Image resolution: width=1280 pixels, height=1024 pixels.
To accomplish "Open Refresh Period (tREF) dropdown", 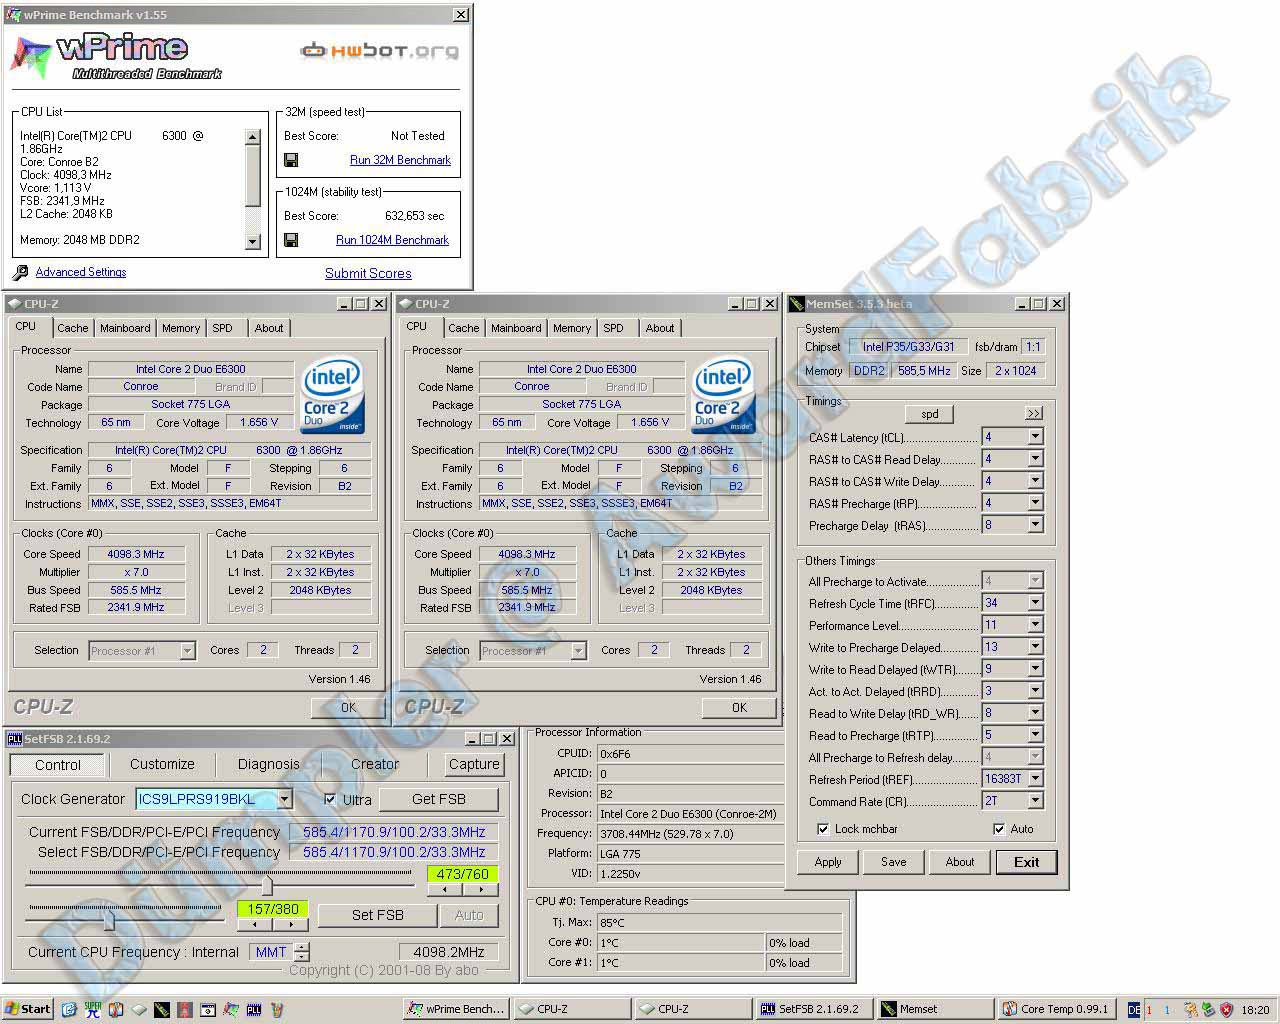I will (x=1035, y=779).
